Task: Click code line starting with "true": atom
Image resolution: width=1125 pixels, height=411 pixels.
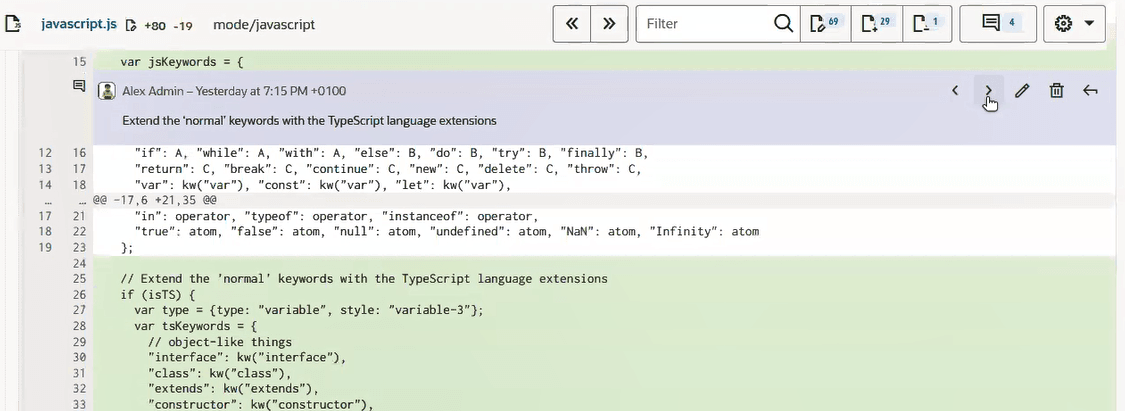Action: (446, 232)
